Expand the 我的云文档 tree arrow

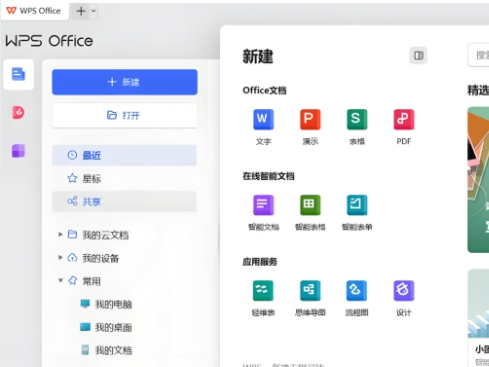pos(60,235)
